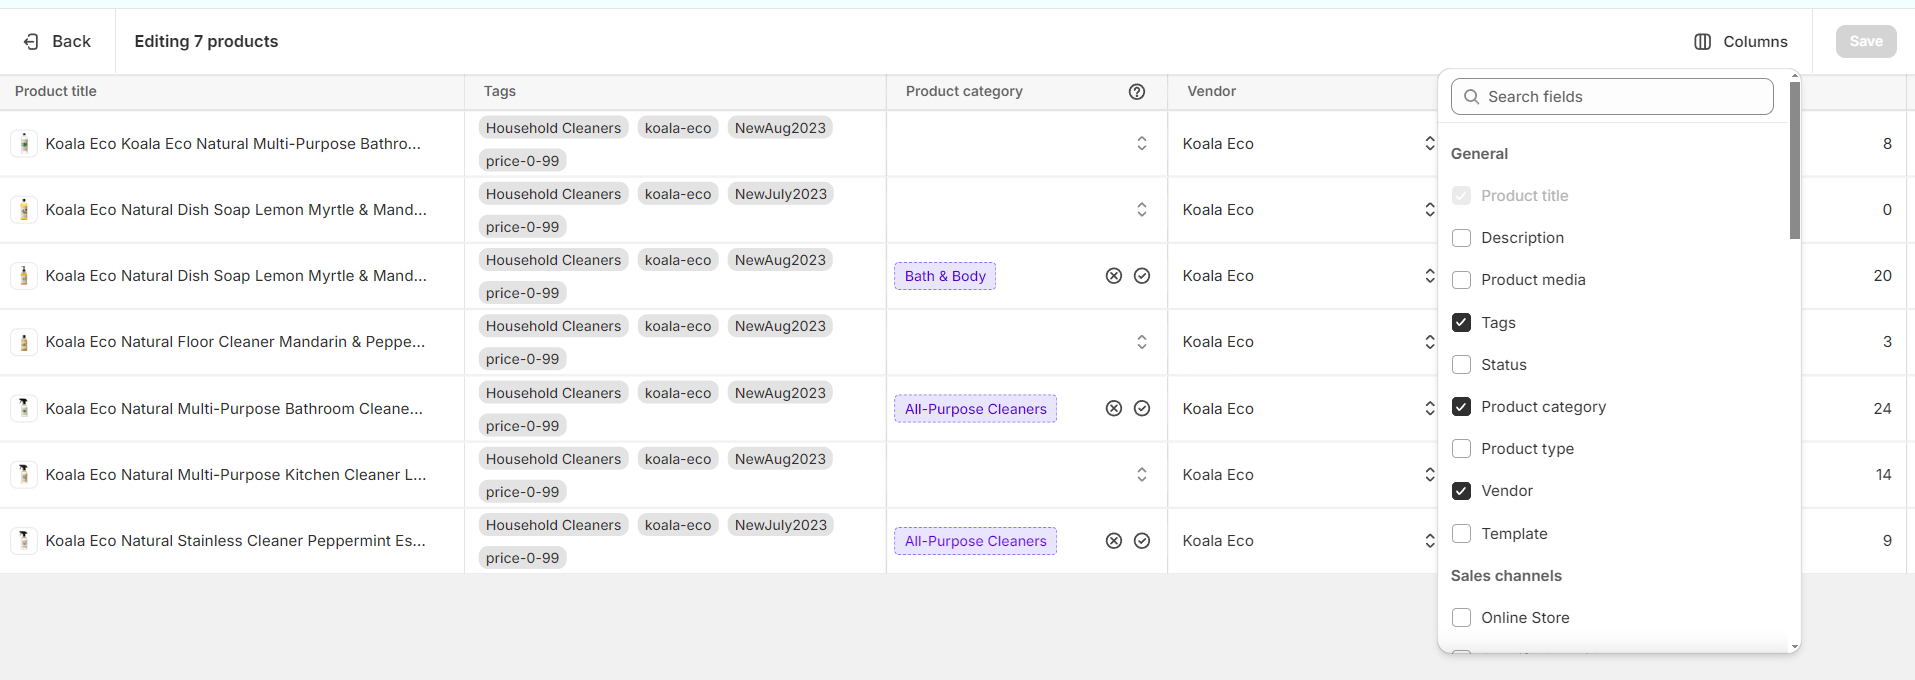Enable the Description column checkbox

pyautogui.click(x=1461, y=238)
